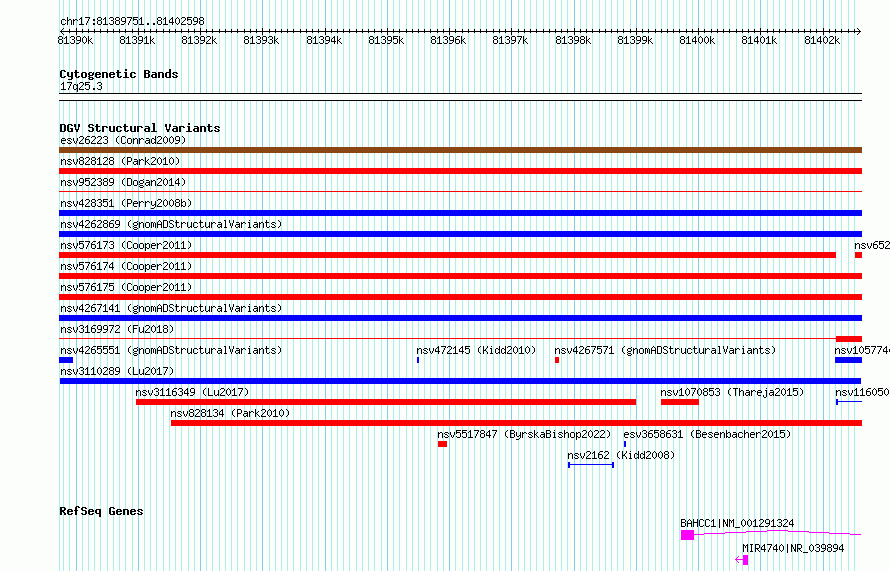Click the Cytogenetic Bands track title
Screen dimensions: 890x571
click(119, 74)
